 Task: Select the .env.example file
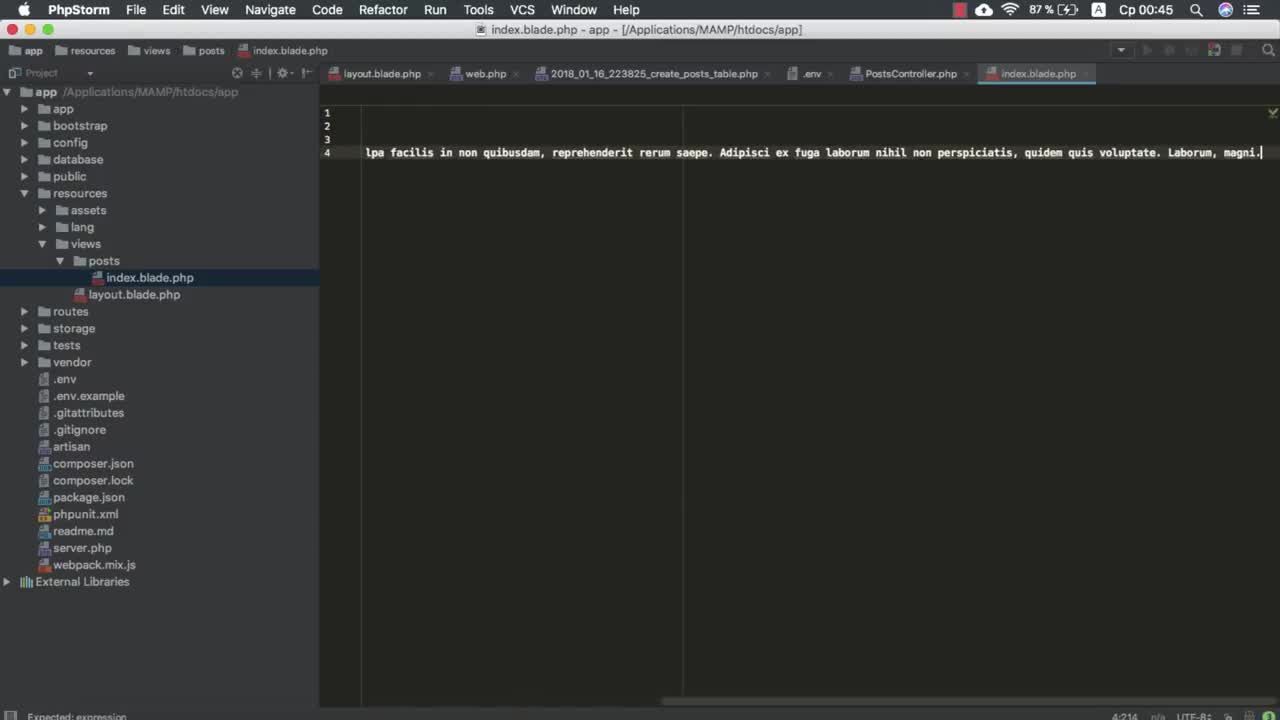(x=88, y=396)
